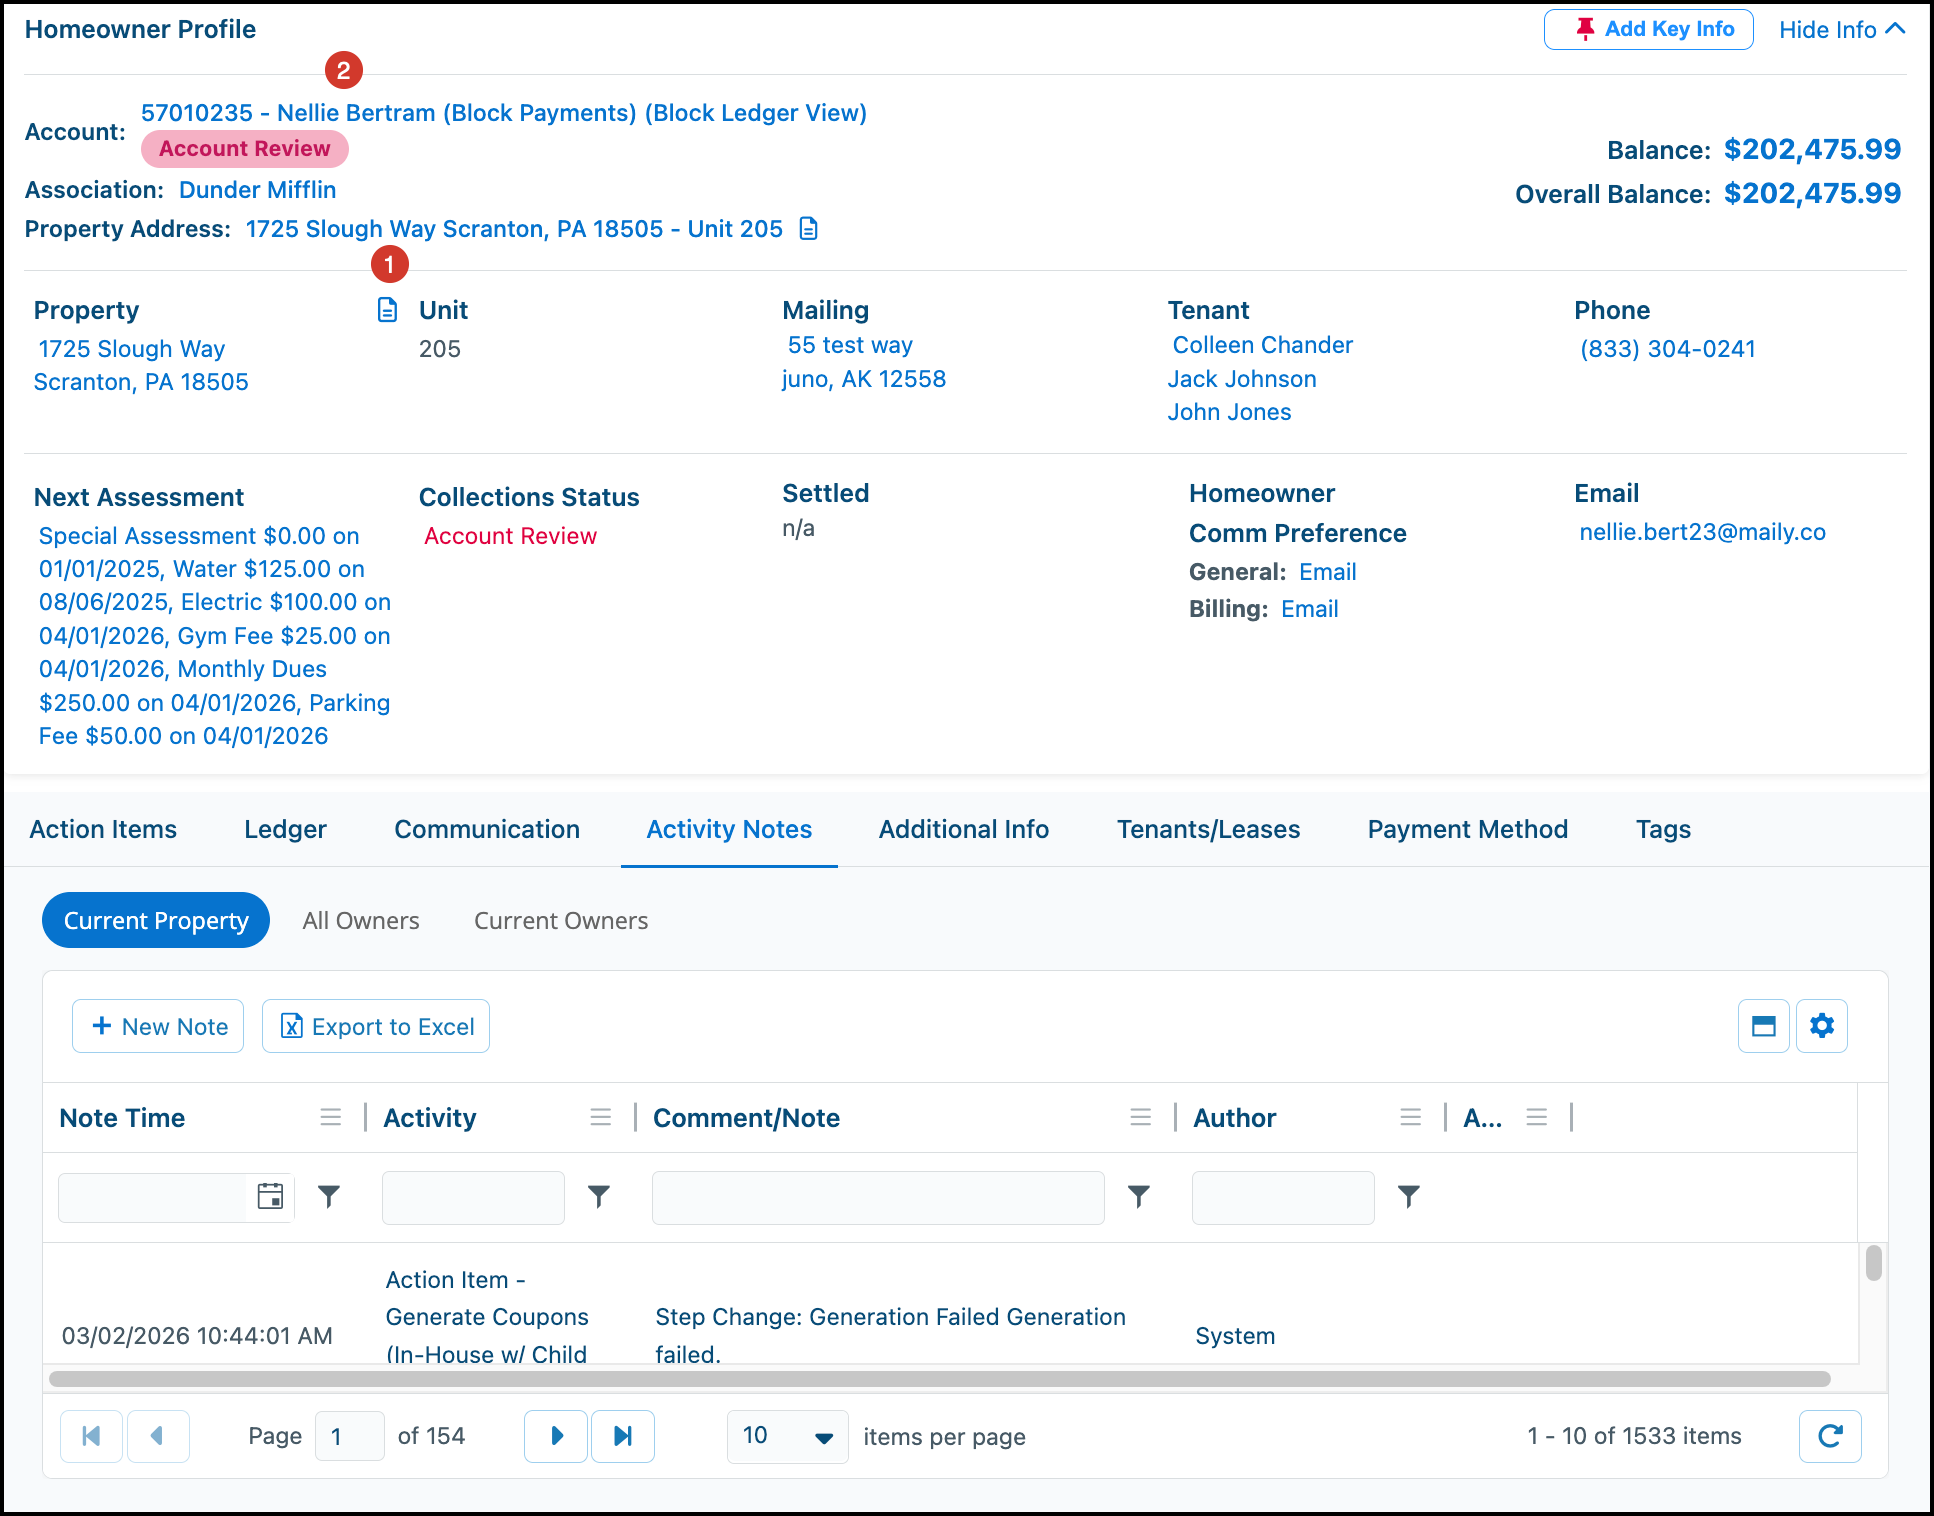Click the Comment/Note filter funnel icon
Screen dimensions: 1934x1516
tap(1139, 1196)
